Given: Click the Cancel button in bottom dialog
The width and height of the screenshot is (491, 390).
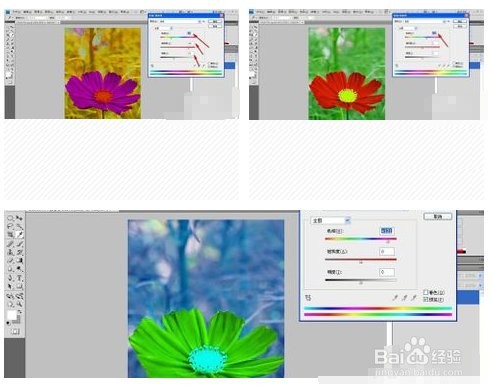Looking at the screenshot, I should pos(438,217).
